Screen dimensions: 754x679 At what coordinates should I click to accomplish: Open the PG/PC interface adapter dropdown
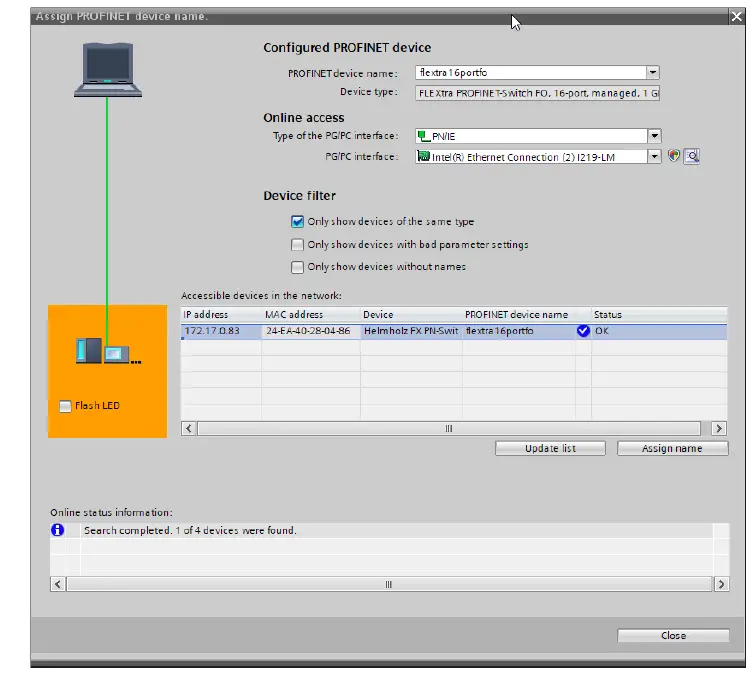654,156
